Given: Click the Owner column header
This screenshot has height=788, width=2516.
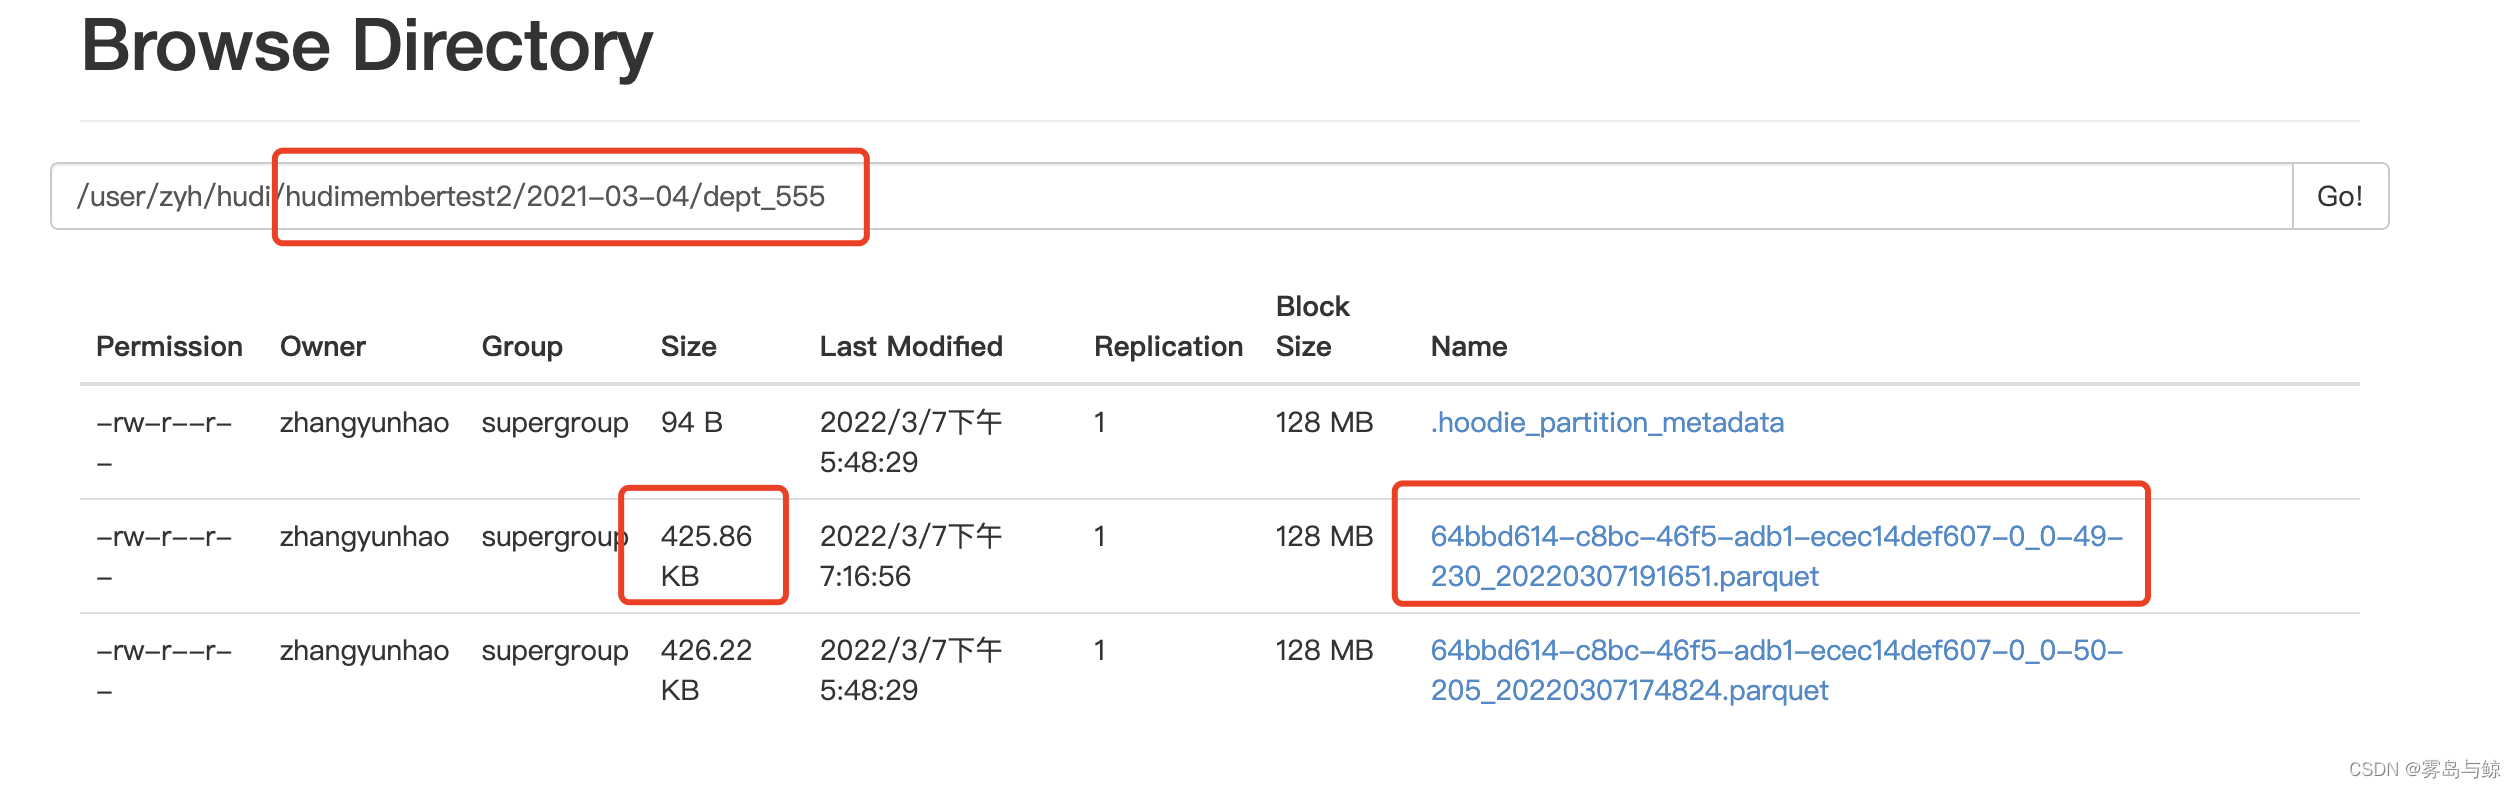Looking at the screenshot, I should point(322,347).
